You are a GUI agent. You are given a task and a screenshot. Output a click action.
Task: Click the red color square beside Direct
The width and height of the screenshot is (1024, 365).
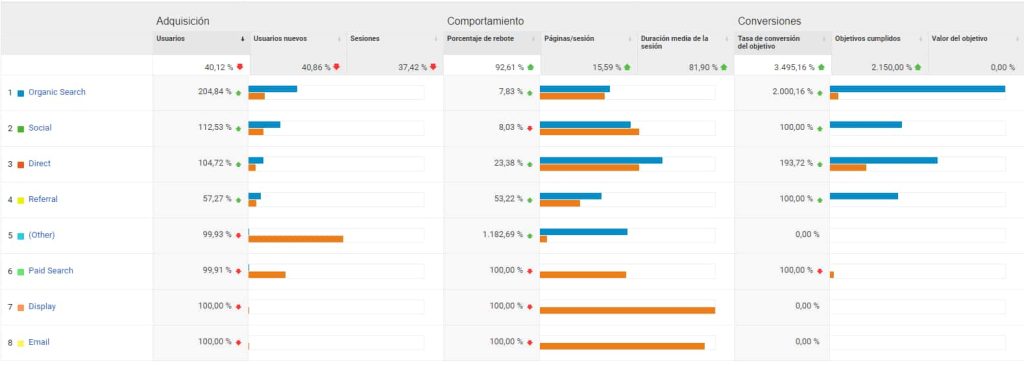click(21, 164)
